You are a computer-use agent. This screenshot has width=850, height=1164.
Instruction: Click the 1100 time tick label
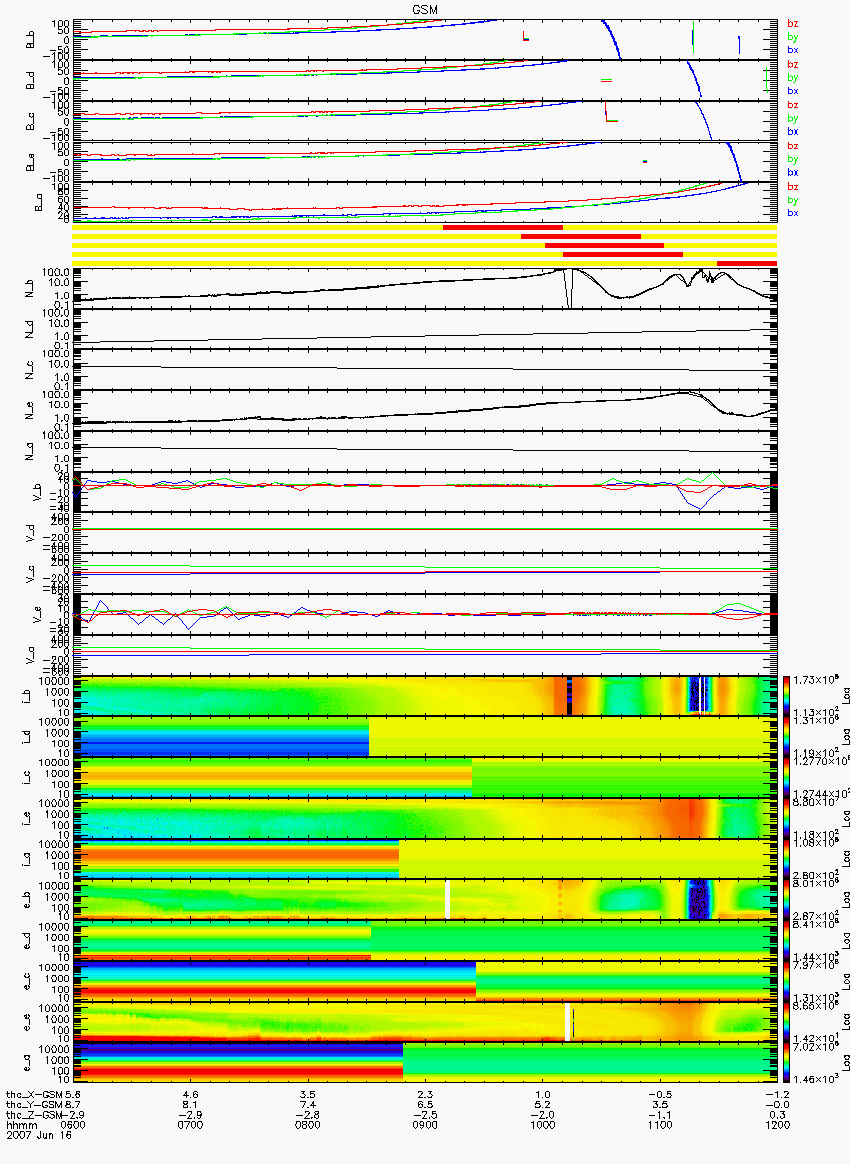tap(660, 1125)
